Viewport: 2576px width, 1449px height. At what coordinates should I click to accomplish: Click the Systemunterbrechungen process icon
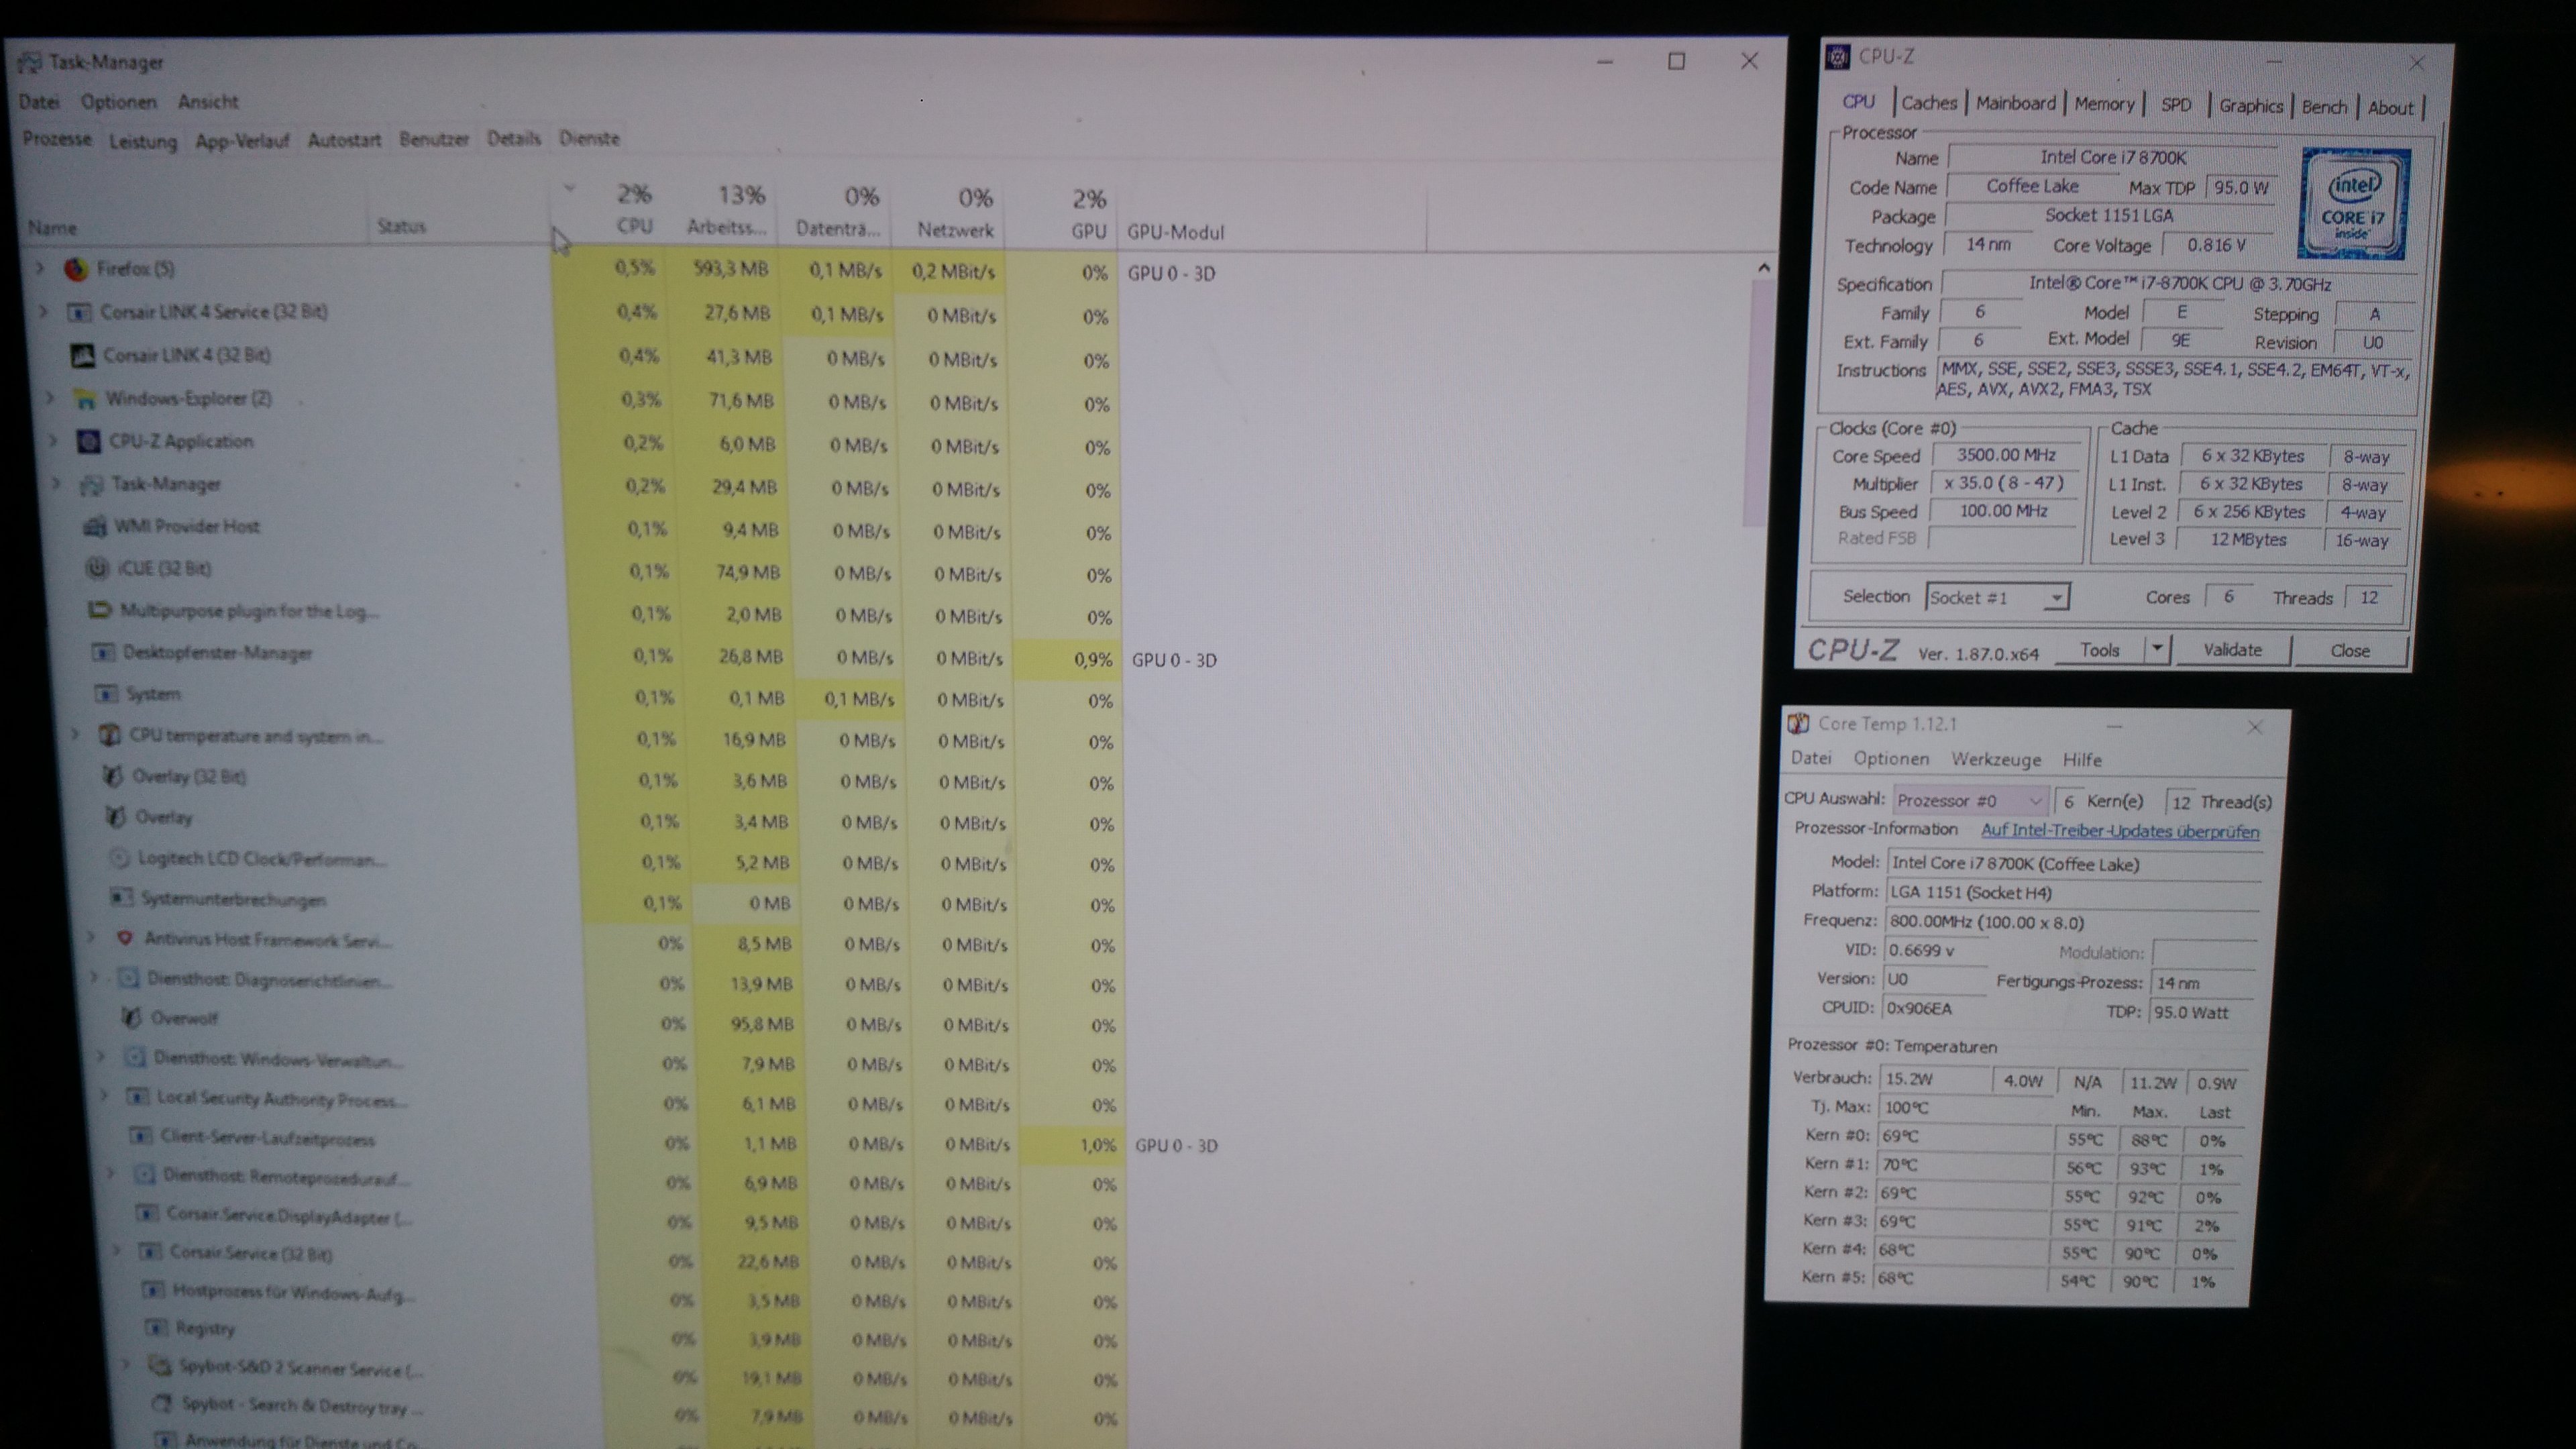tap(121, 897)
